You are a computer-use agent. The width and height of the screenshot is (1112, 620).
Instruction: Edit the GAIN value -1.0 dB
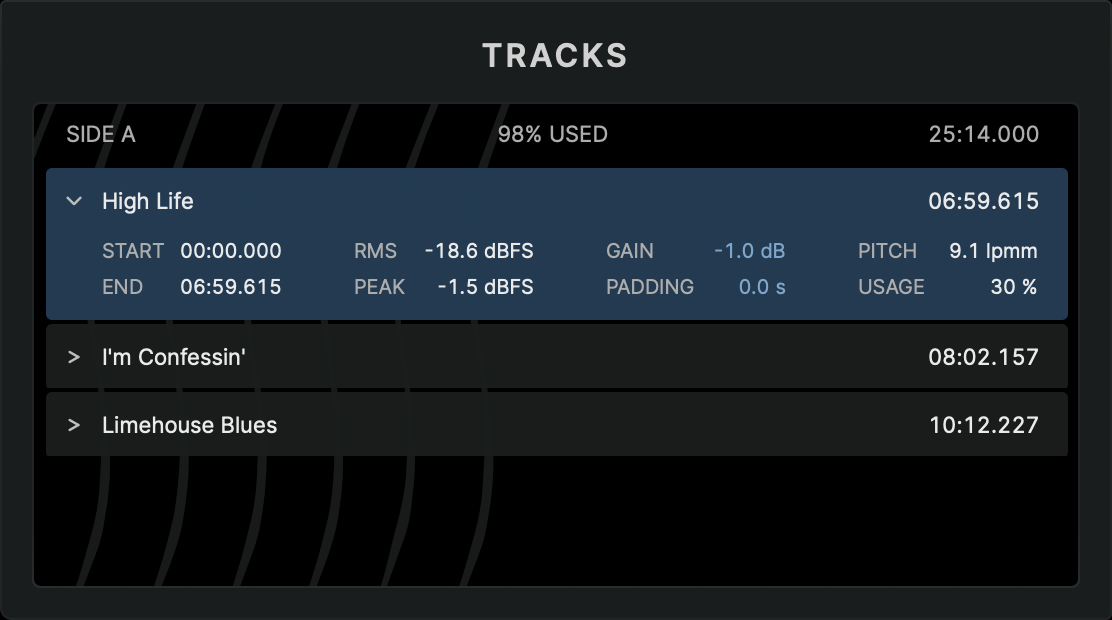click(x=749, y=251)
